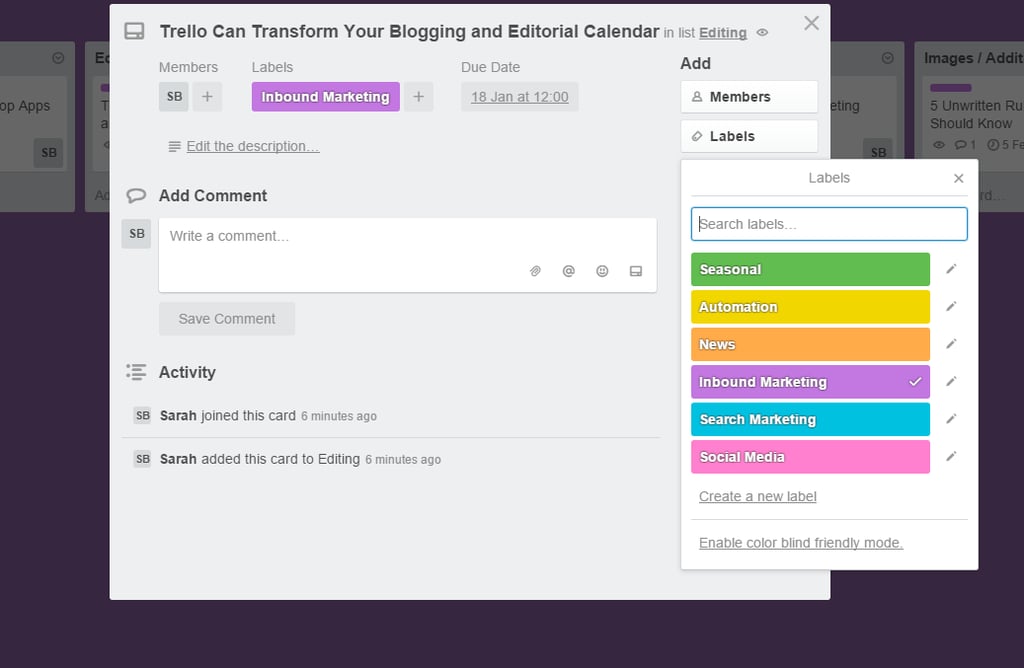Click the watch eye icon next to Editing

762,33
